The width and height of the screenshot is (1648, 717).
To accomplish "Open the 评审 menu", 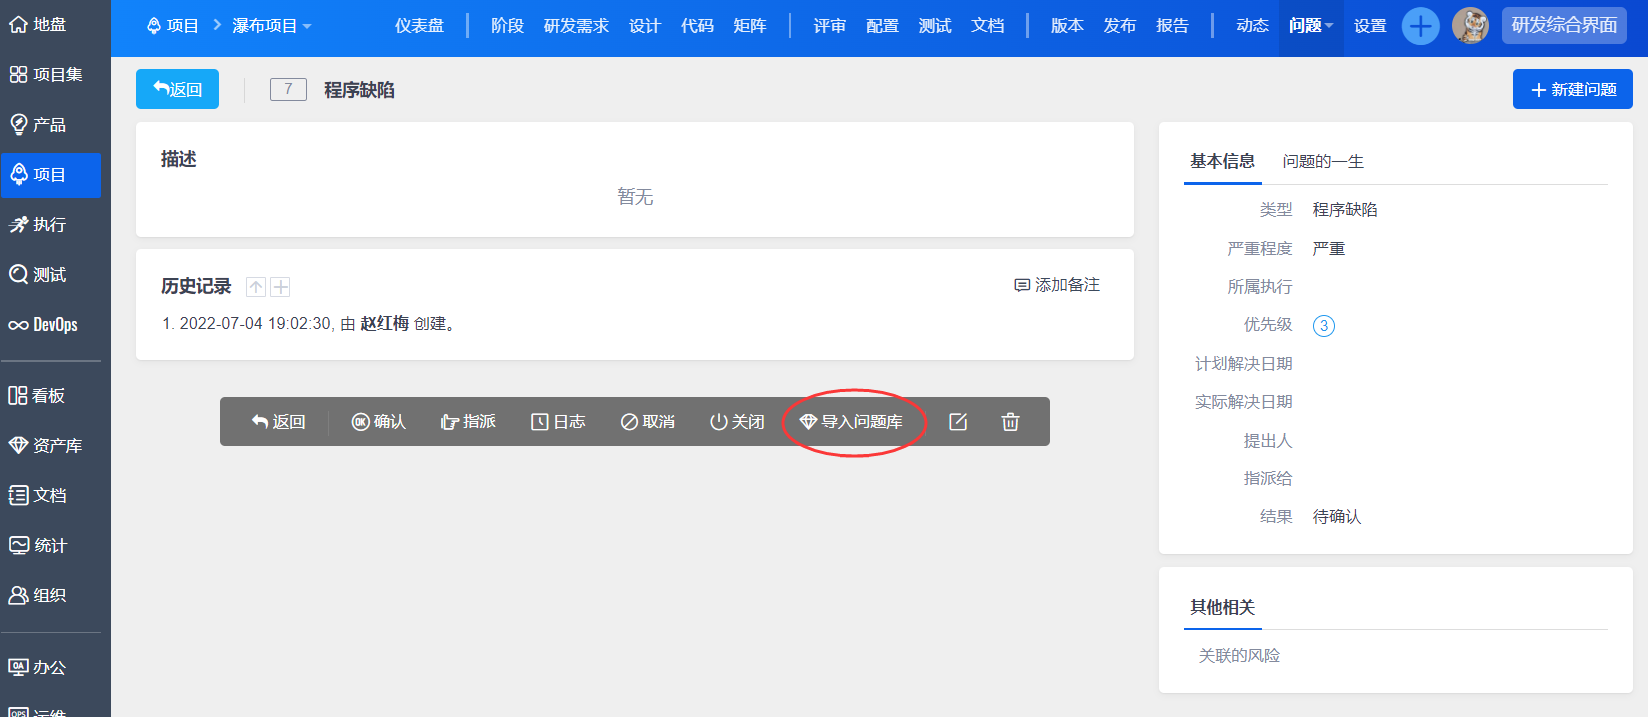I will 830,26.
